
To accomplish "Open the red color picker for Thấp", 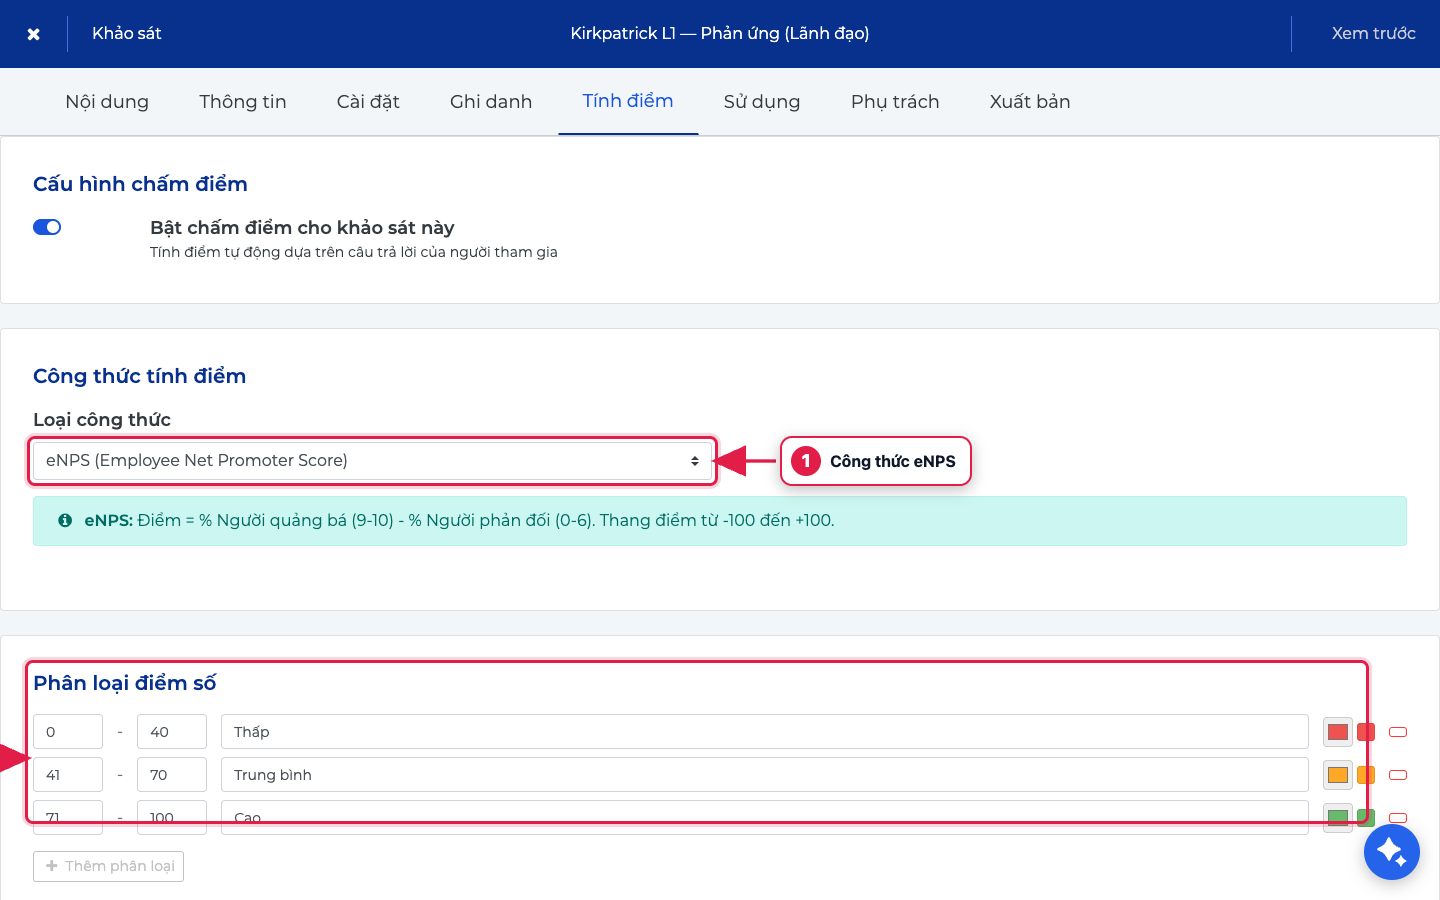I will [1338, 732].
